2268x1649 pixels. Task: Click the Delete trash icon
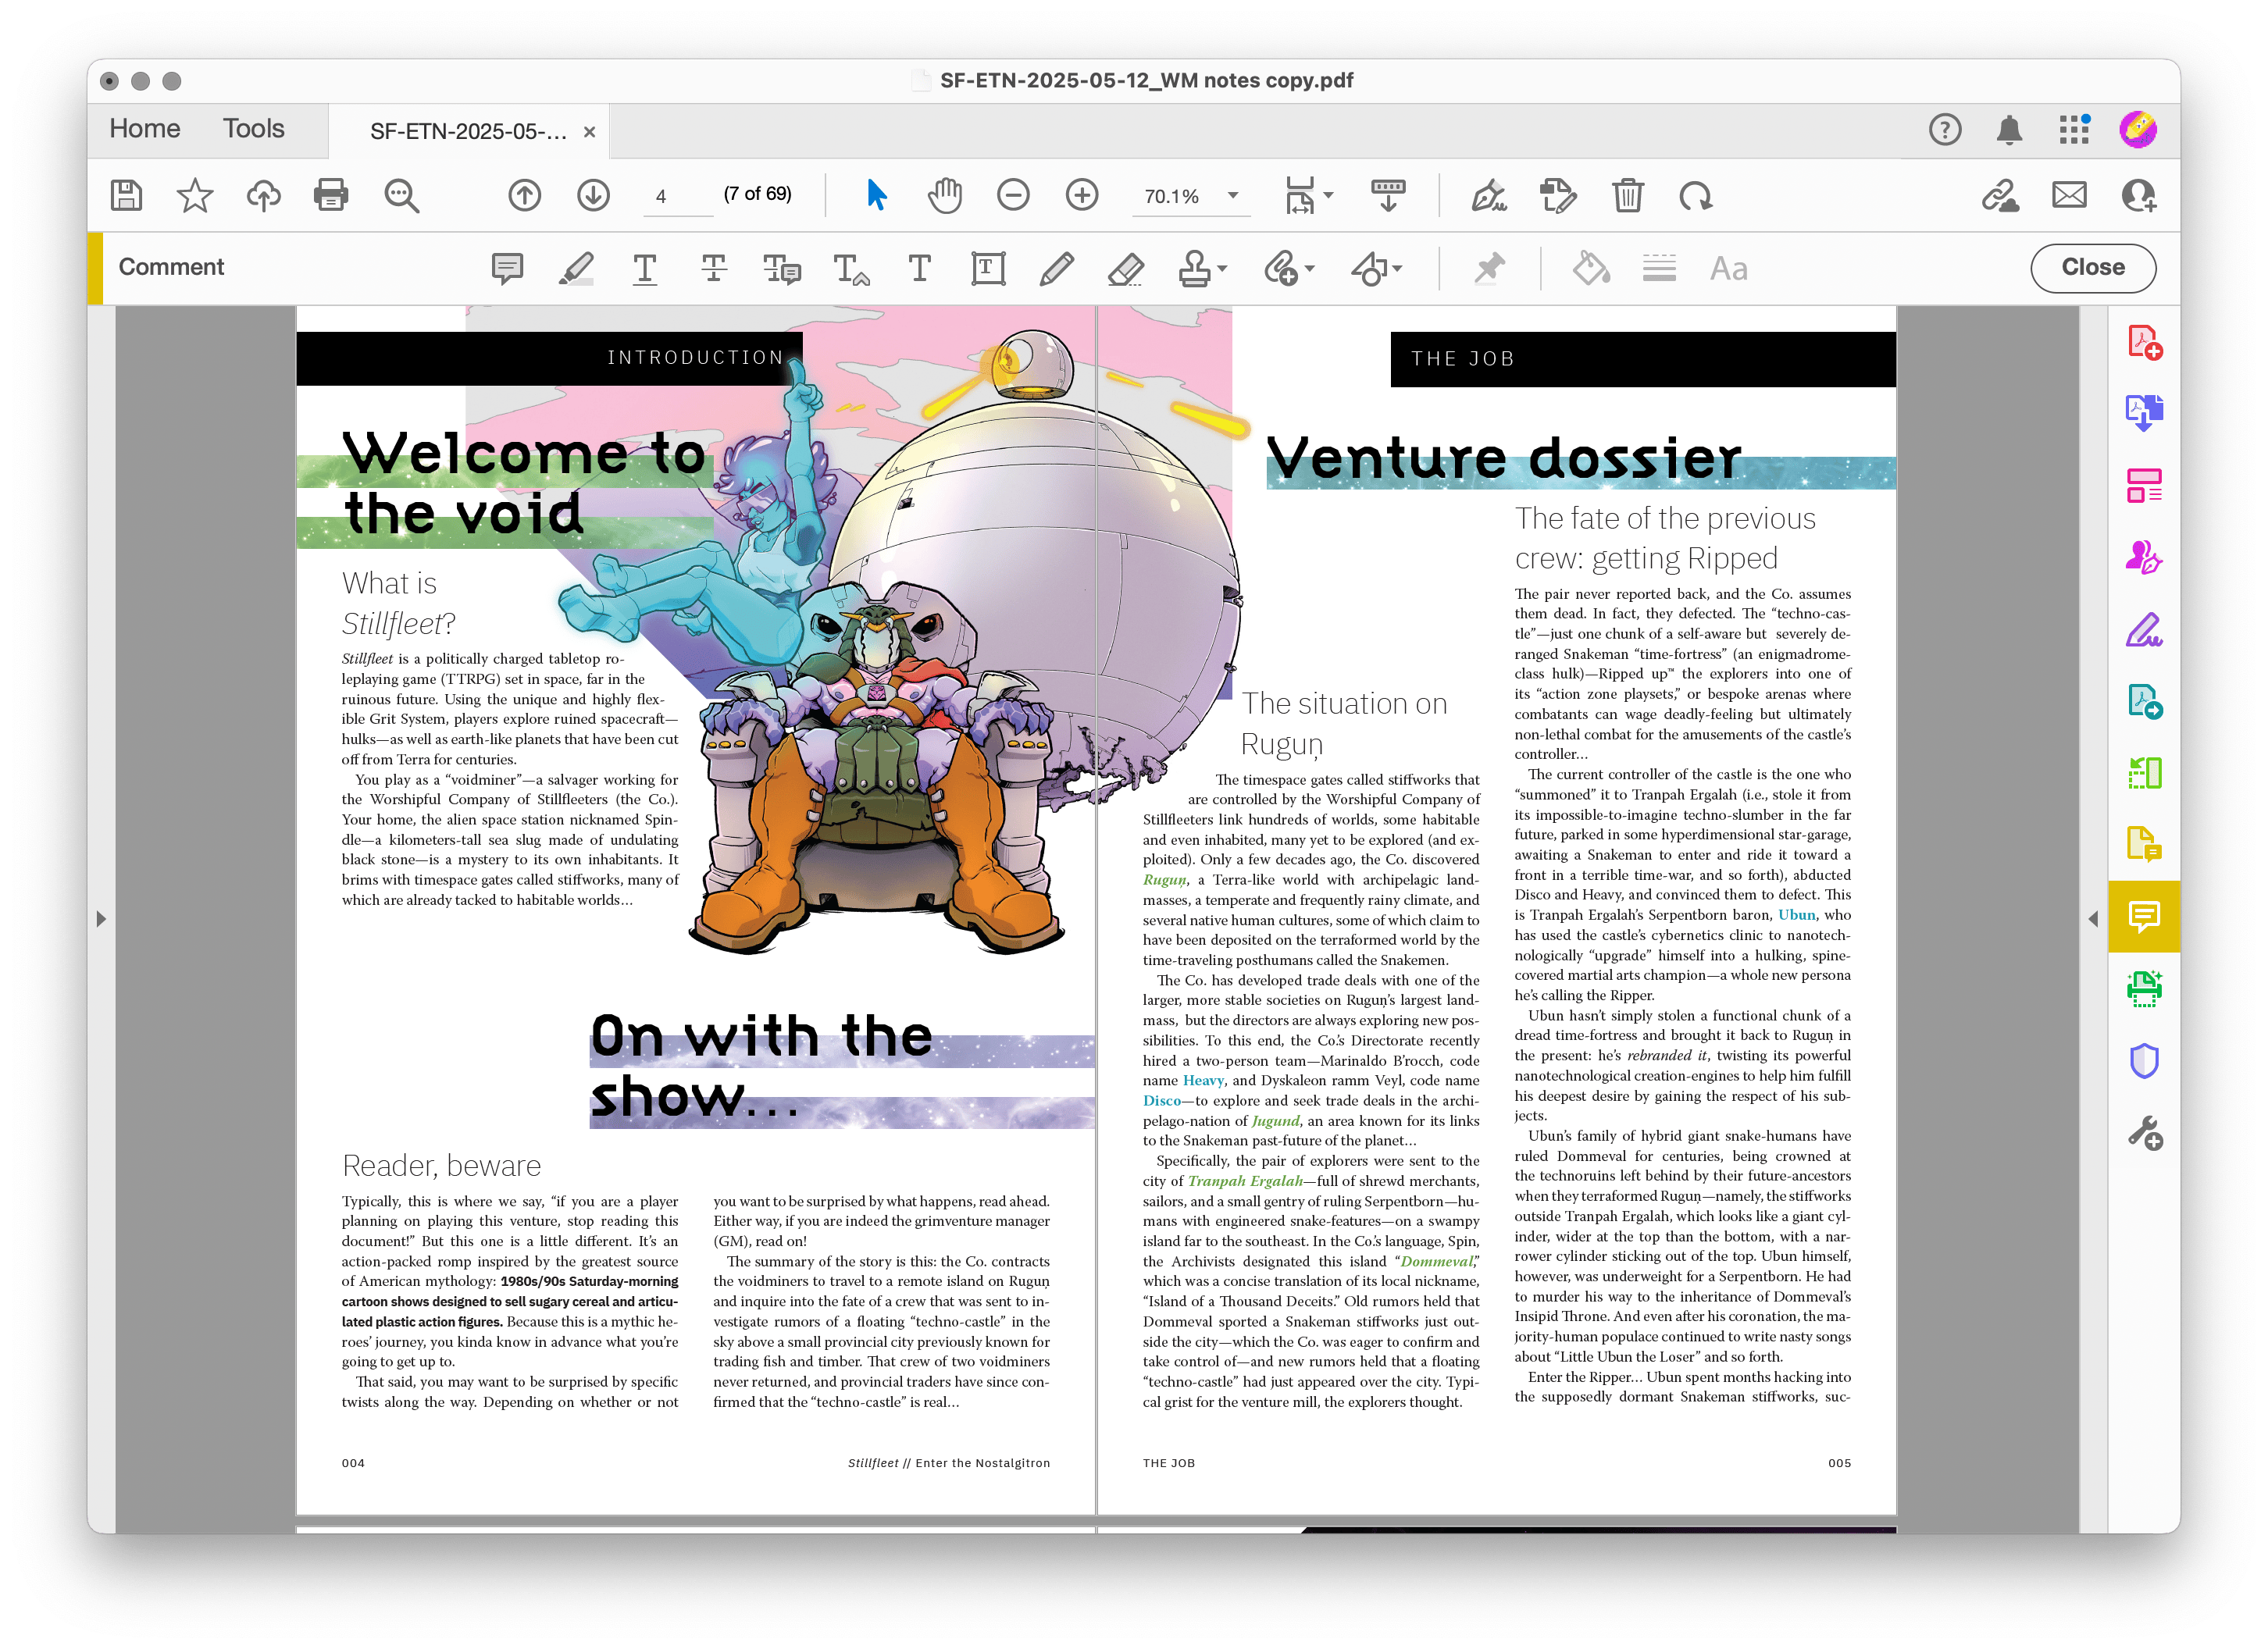coord(1627,195)
